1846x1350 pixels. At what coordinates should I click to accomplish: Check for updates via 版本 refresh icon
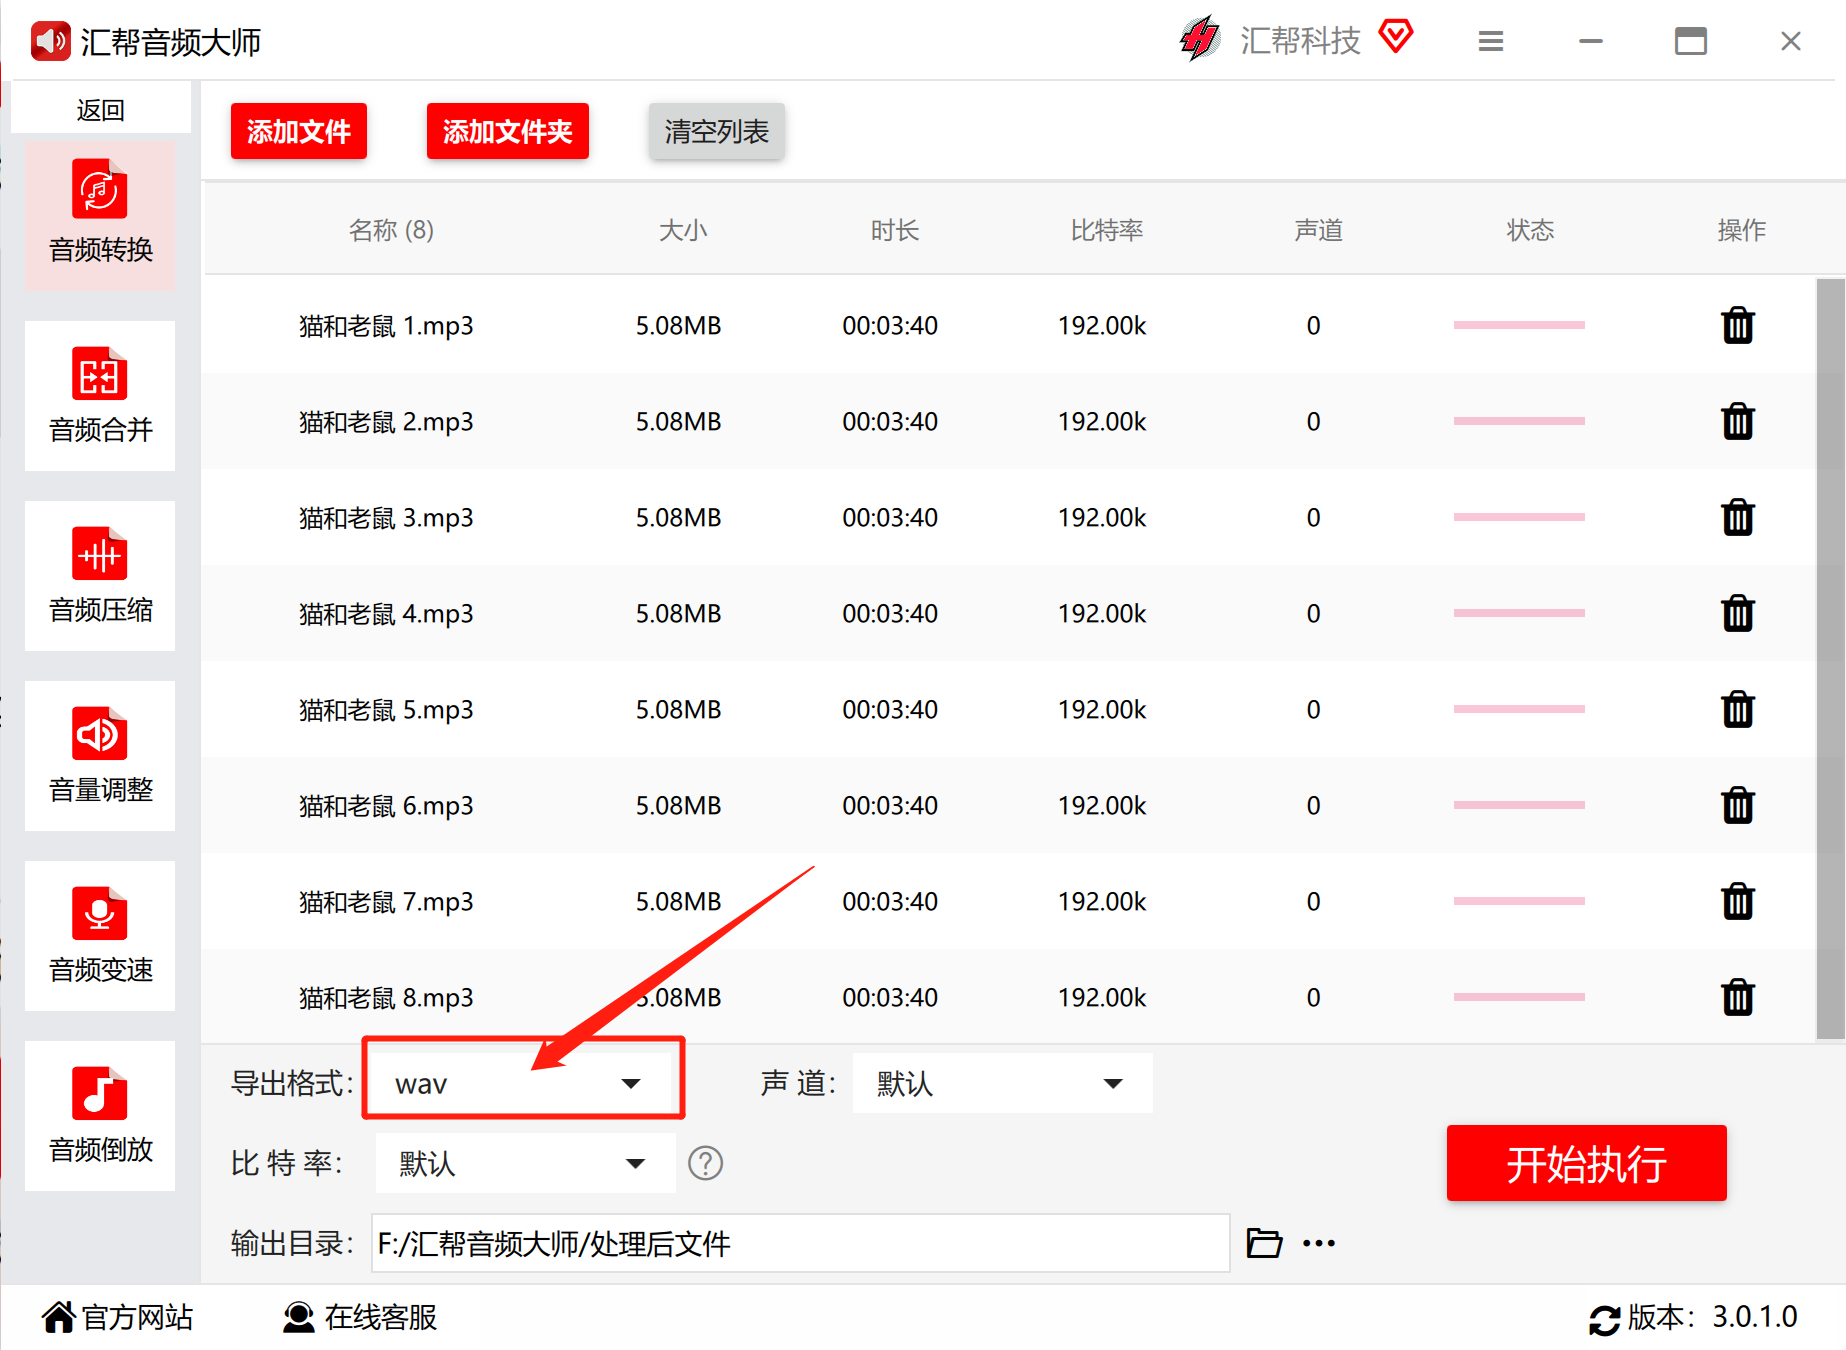coord(1604,1320)
